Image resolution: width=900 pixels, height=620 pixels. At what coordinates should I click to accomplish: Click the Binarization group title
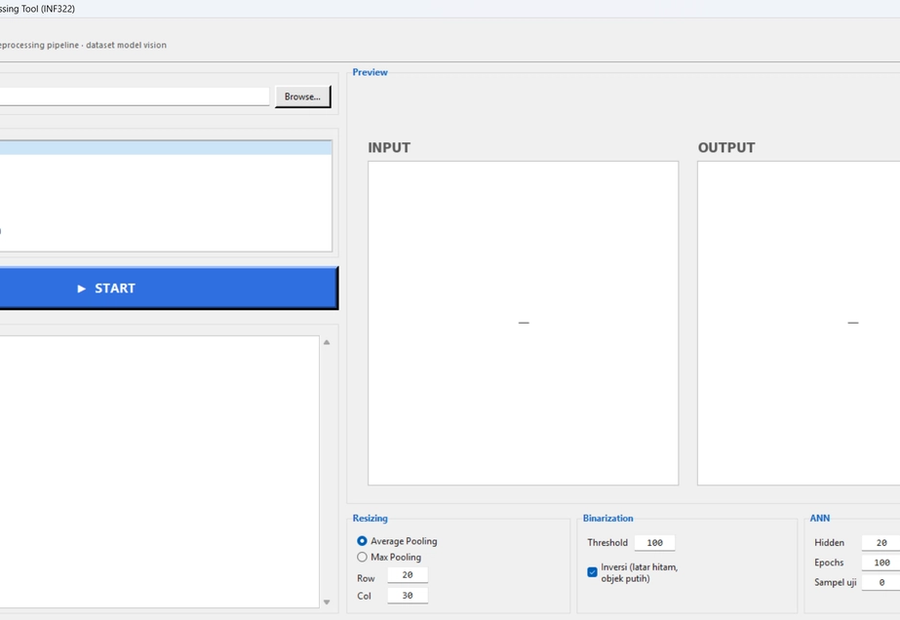608,518
